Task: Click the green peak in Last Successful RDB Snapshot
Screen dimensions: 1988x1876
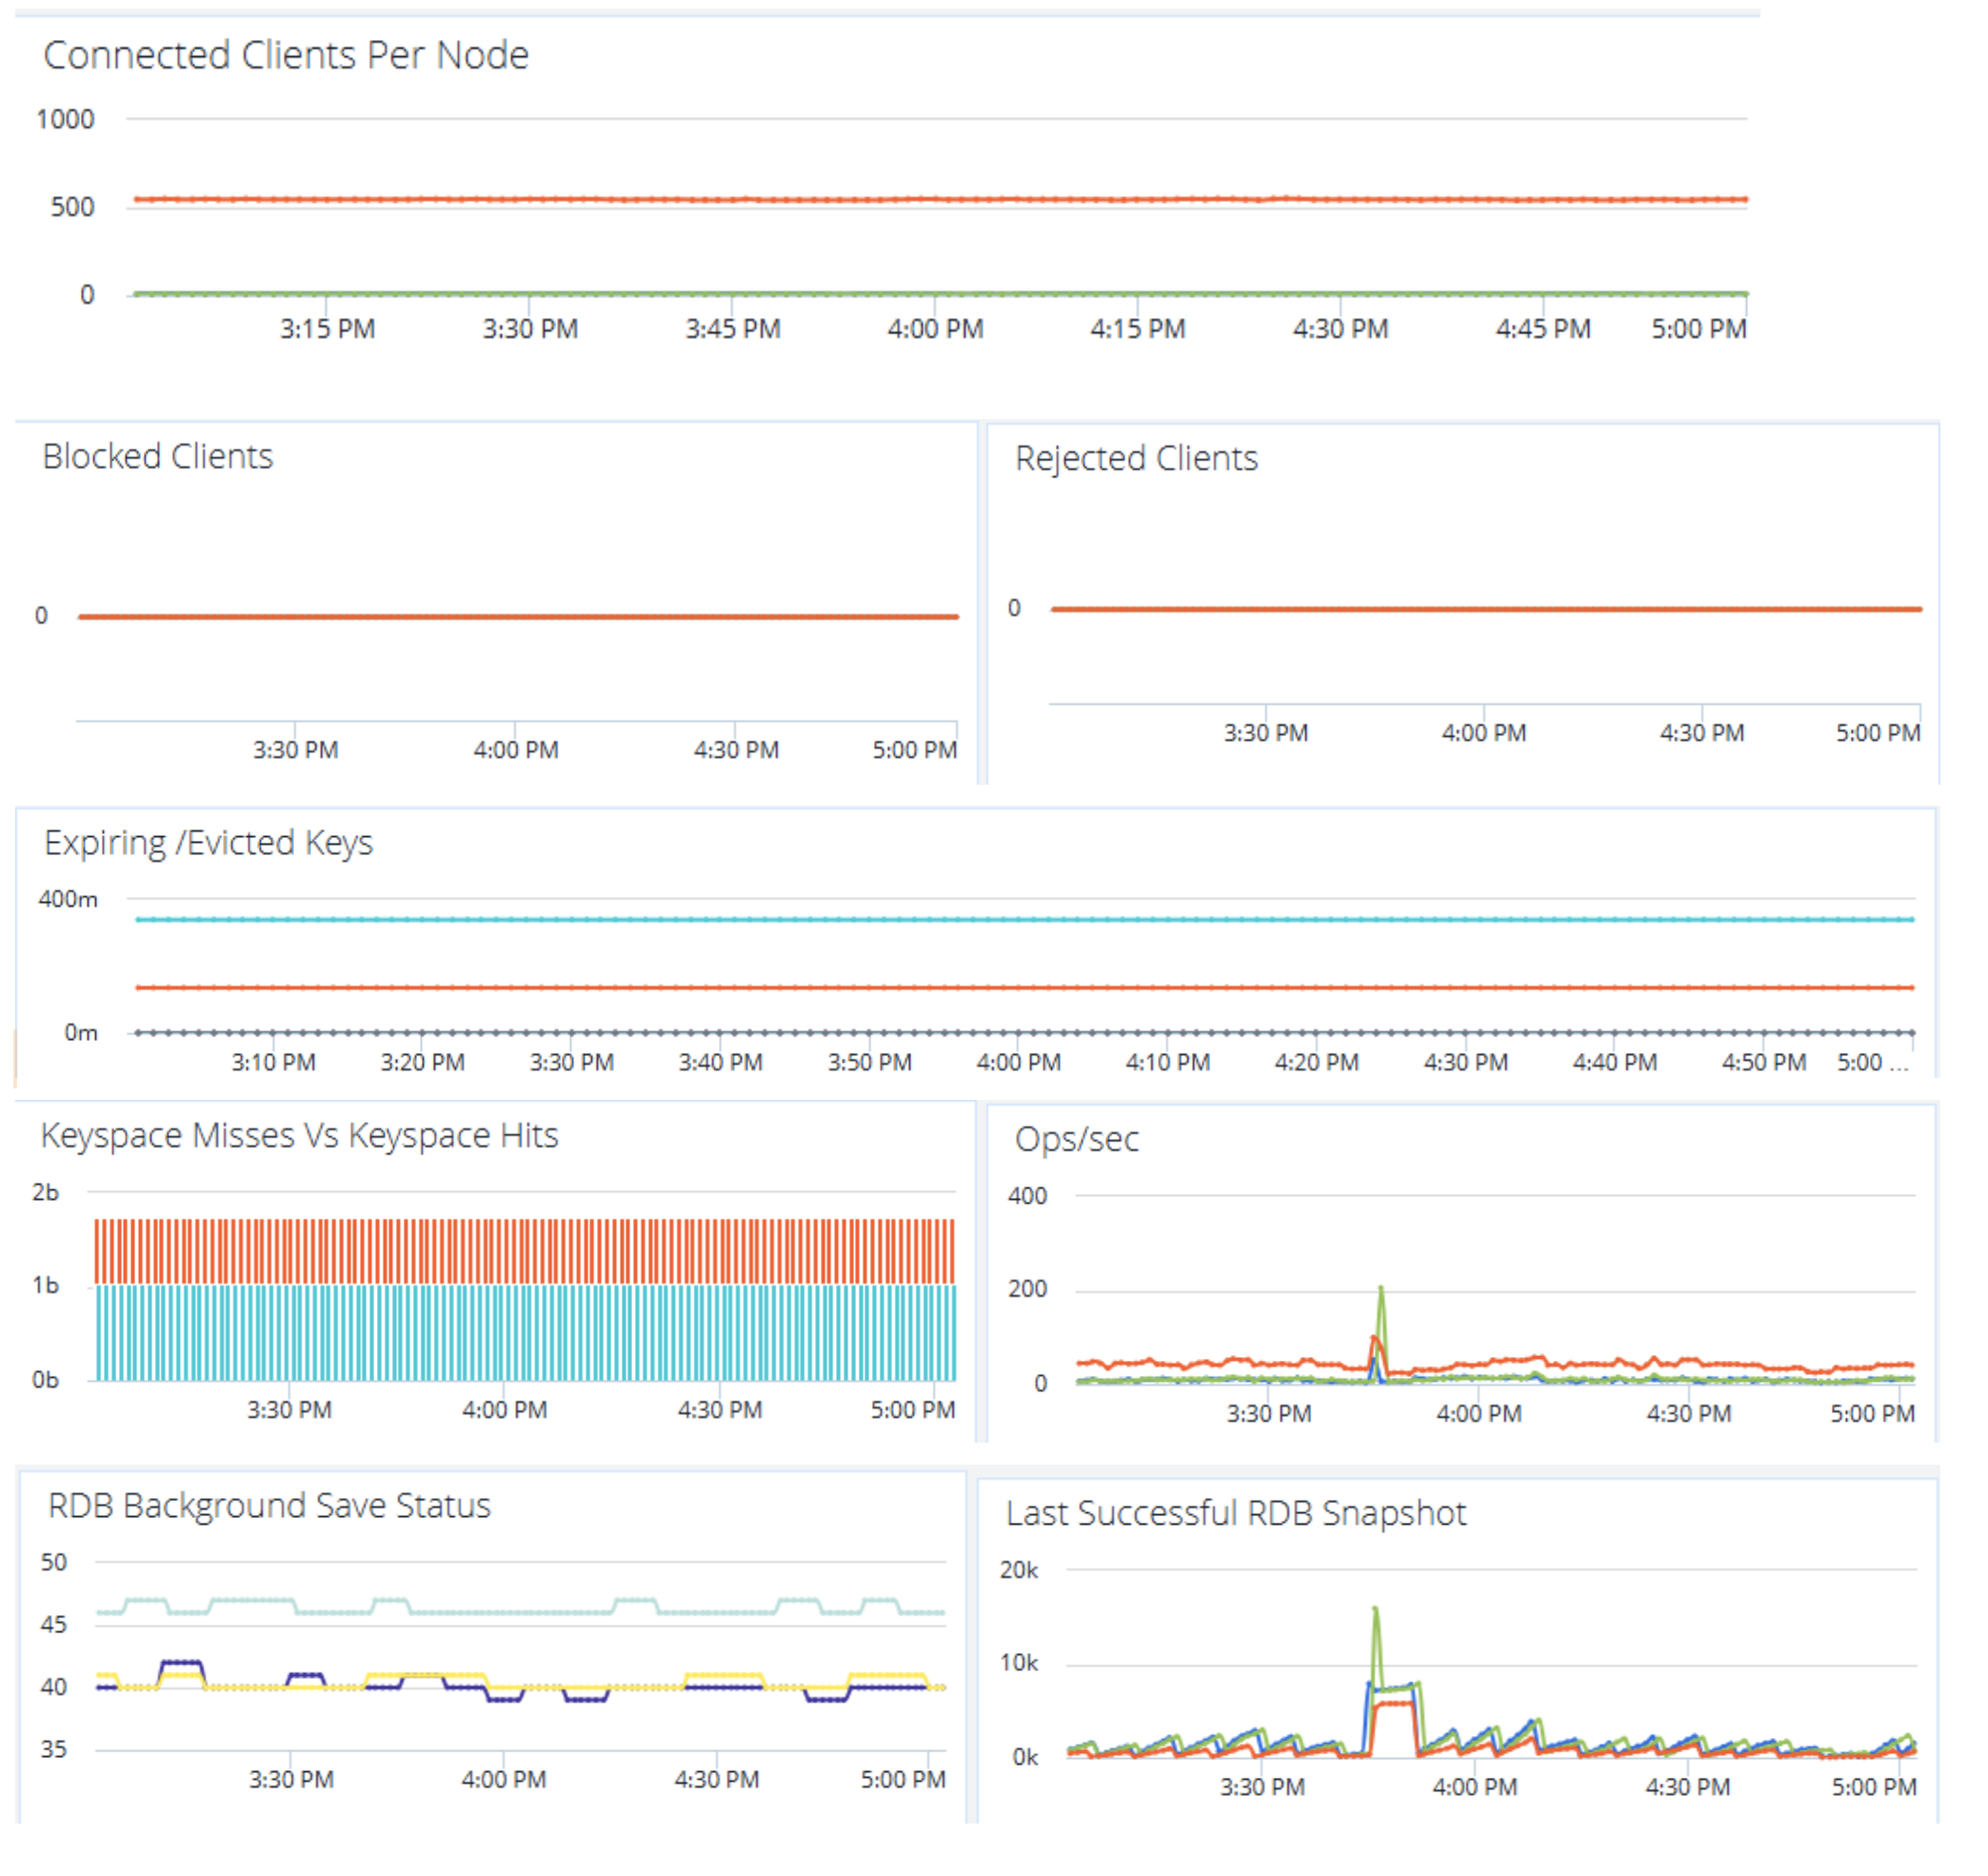Action: (x=1375, y=1610)
